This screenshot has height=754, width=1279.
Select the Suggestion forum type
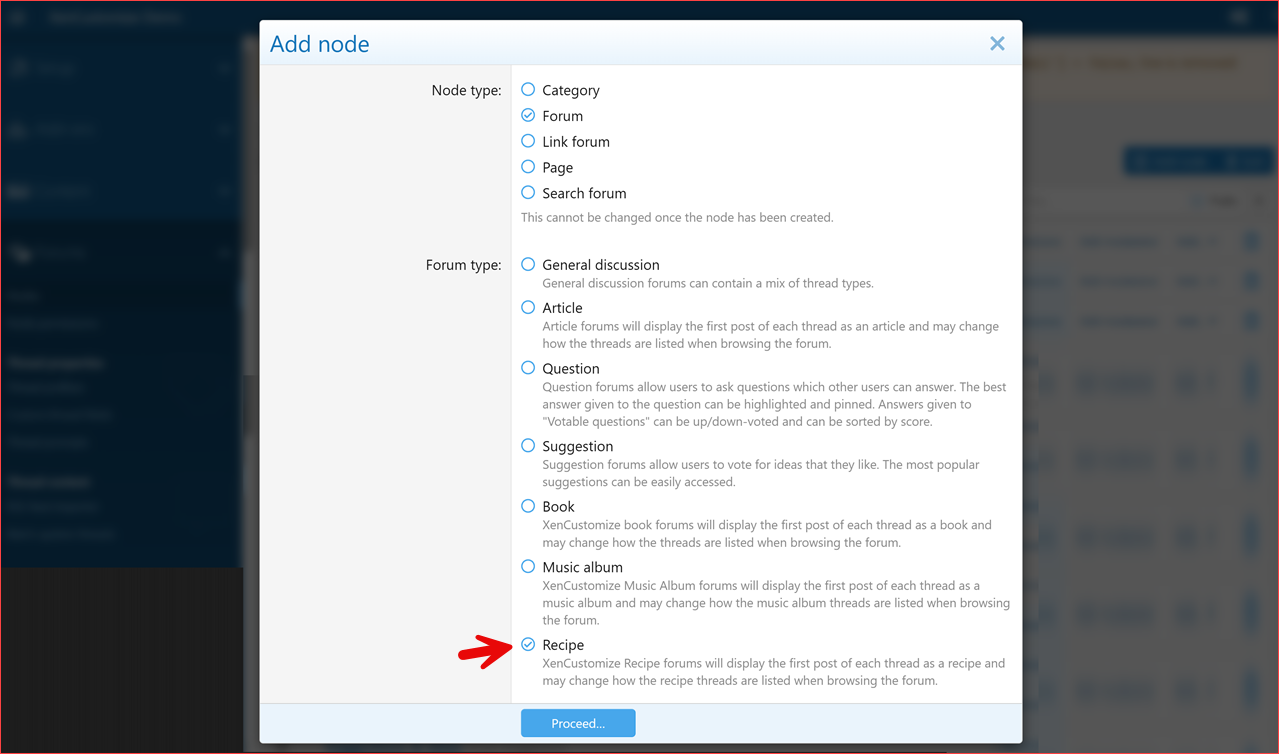[x=528, y=446]
